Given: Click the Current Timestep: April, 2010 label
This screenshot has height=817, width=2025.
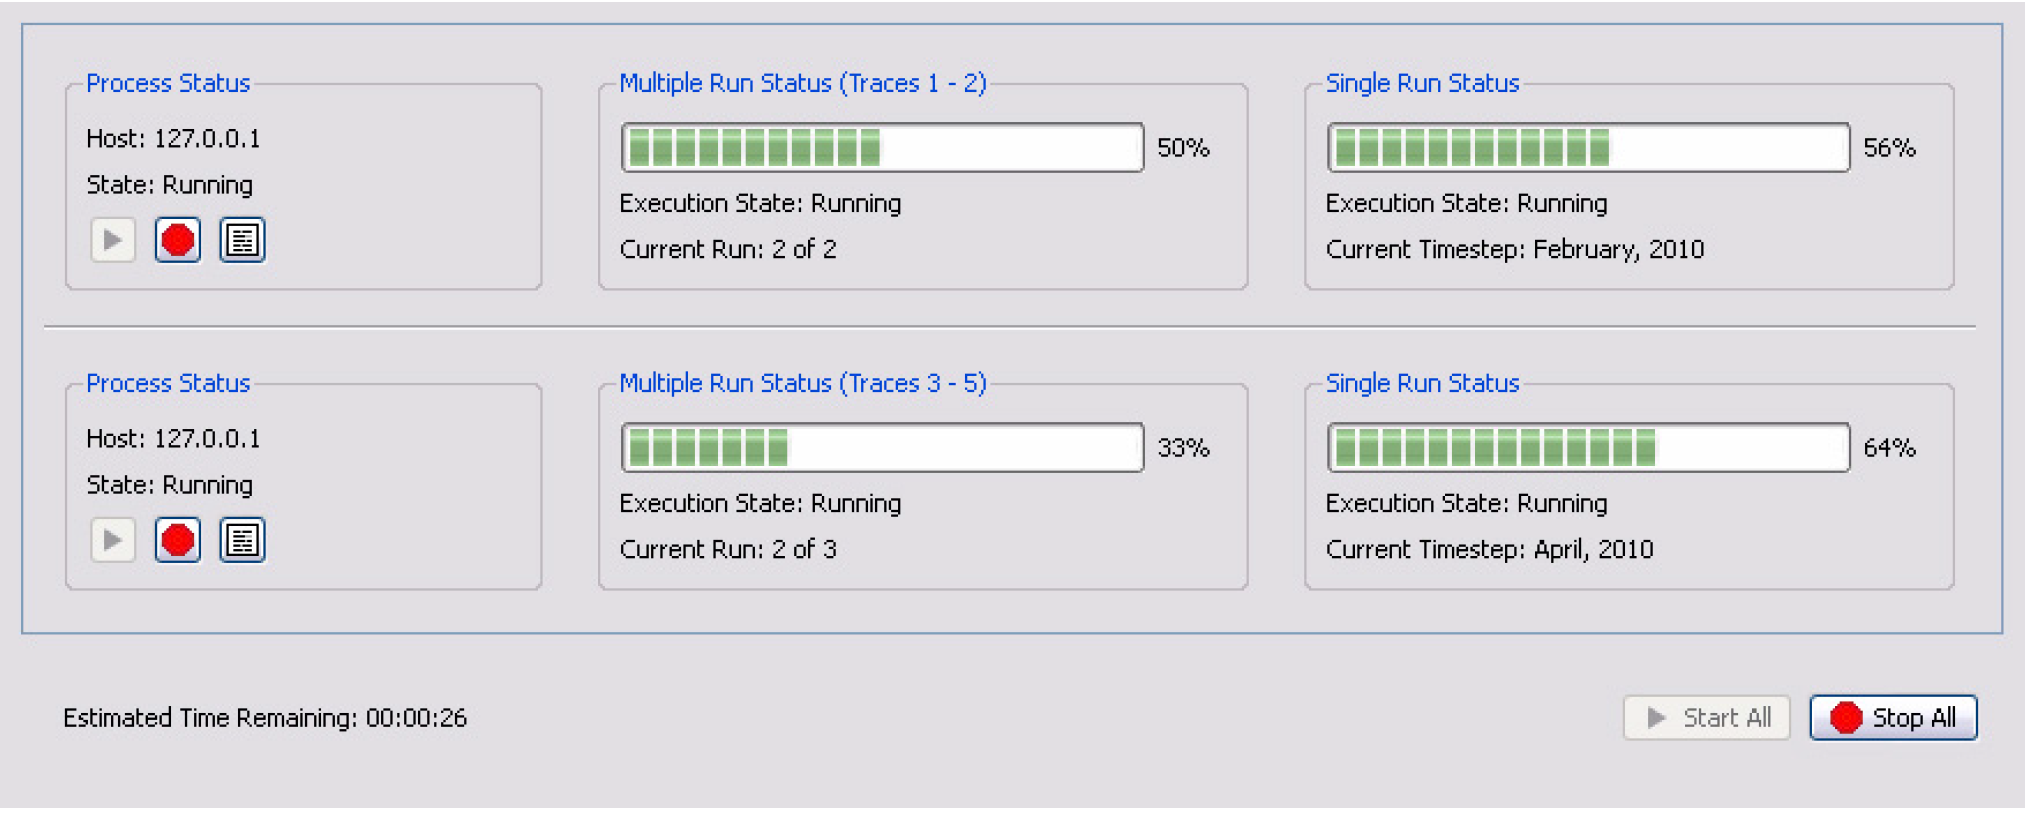Looking at the screenshot, I should click(x=1490, y=550).
